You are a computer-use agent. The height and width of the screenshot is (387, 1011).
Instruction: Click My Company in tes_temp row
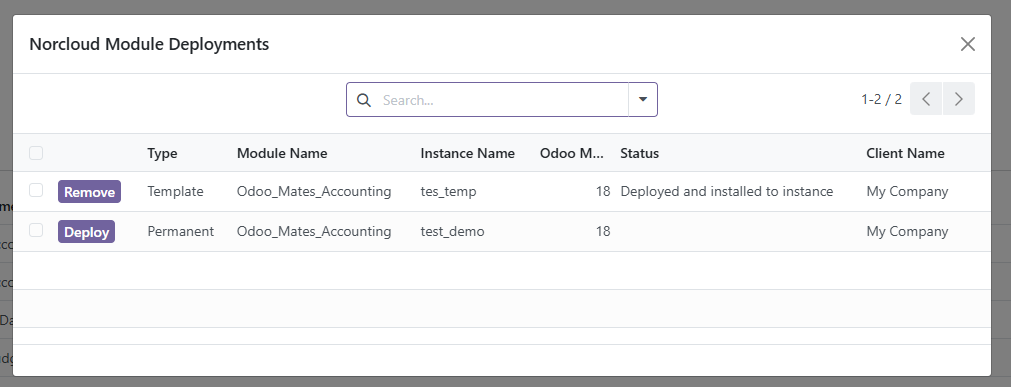(907, 192)
